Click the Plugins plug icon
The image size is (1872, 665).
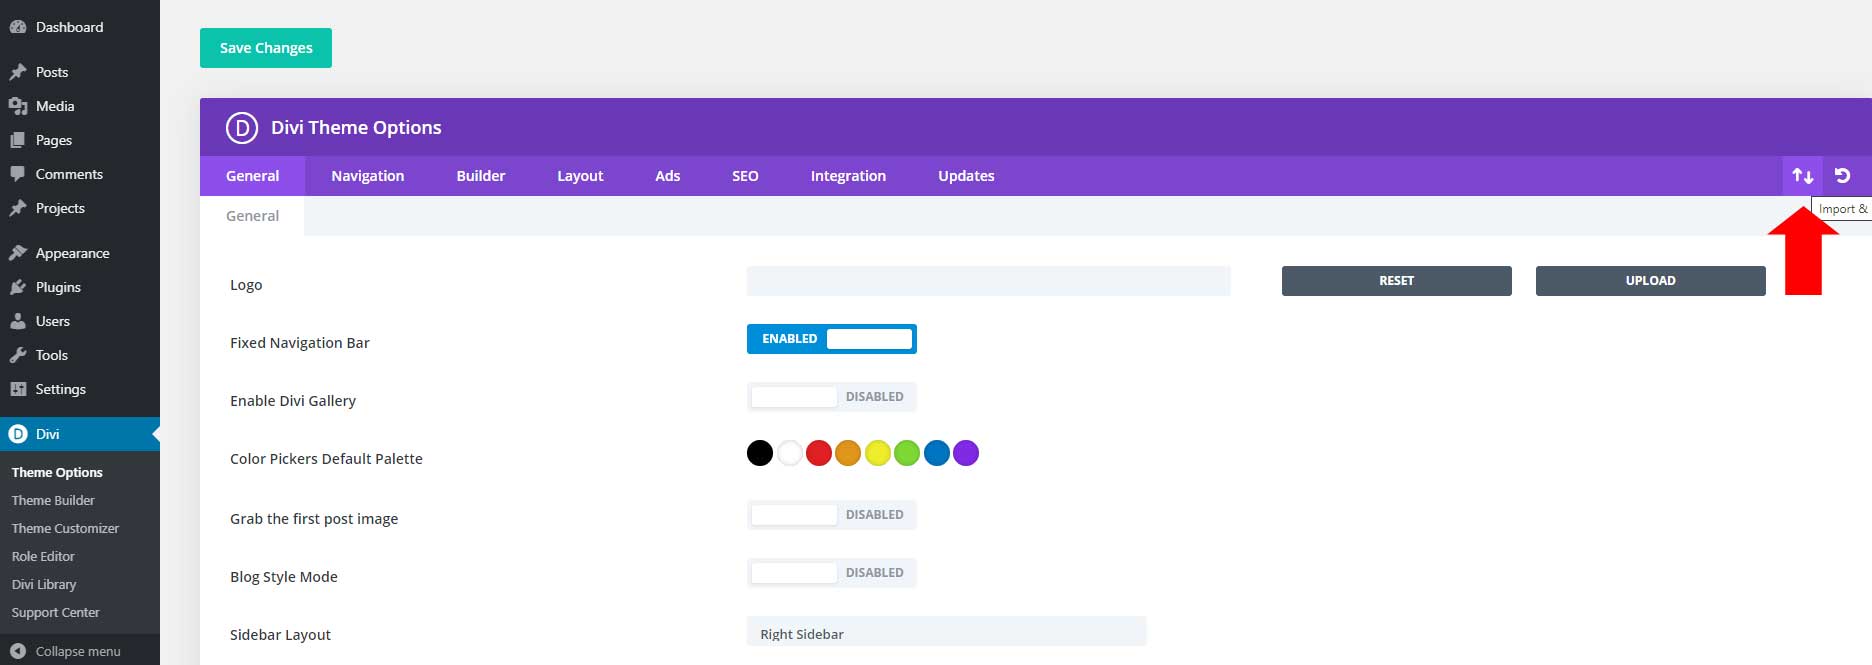point(18,287)
